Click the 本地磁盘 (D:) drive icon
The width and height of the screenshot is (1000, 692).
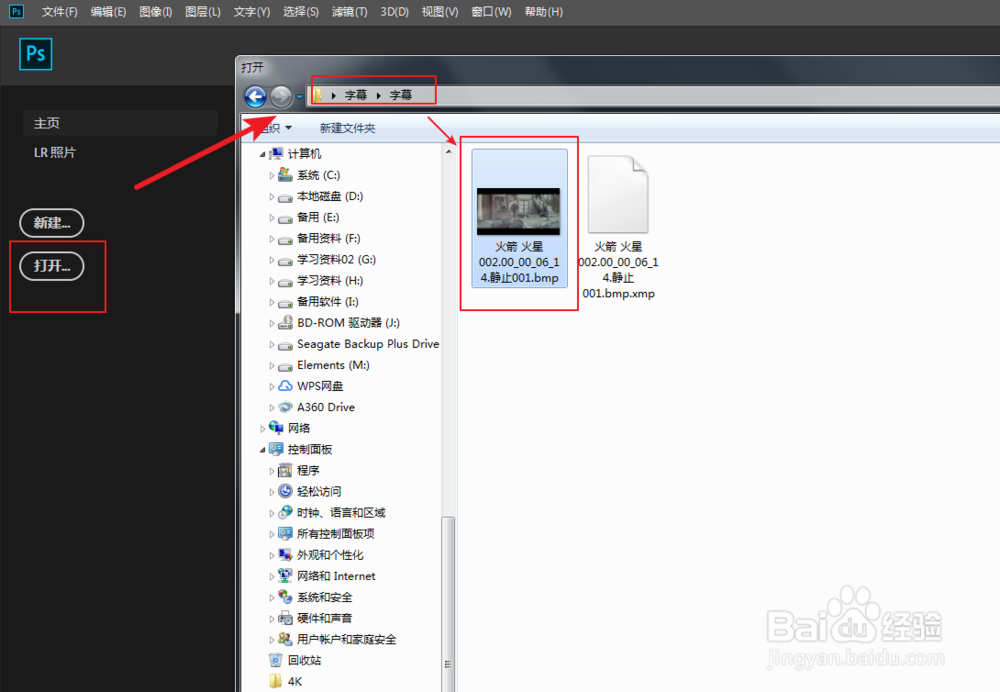(x=285, y=197)
